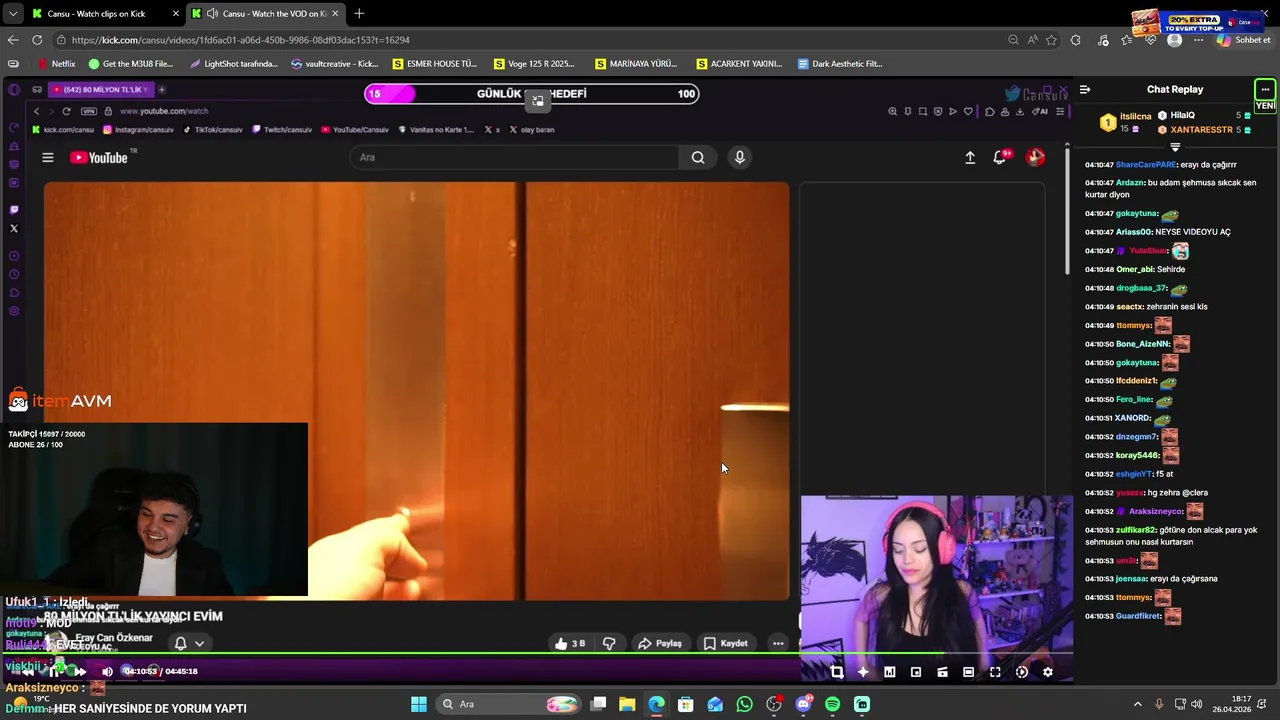Open the ACARKENT YAKINI... bookmark

pos(739,63)
